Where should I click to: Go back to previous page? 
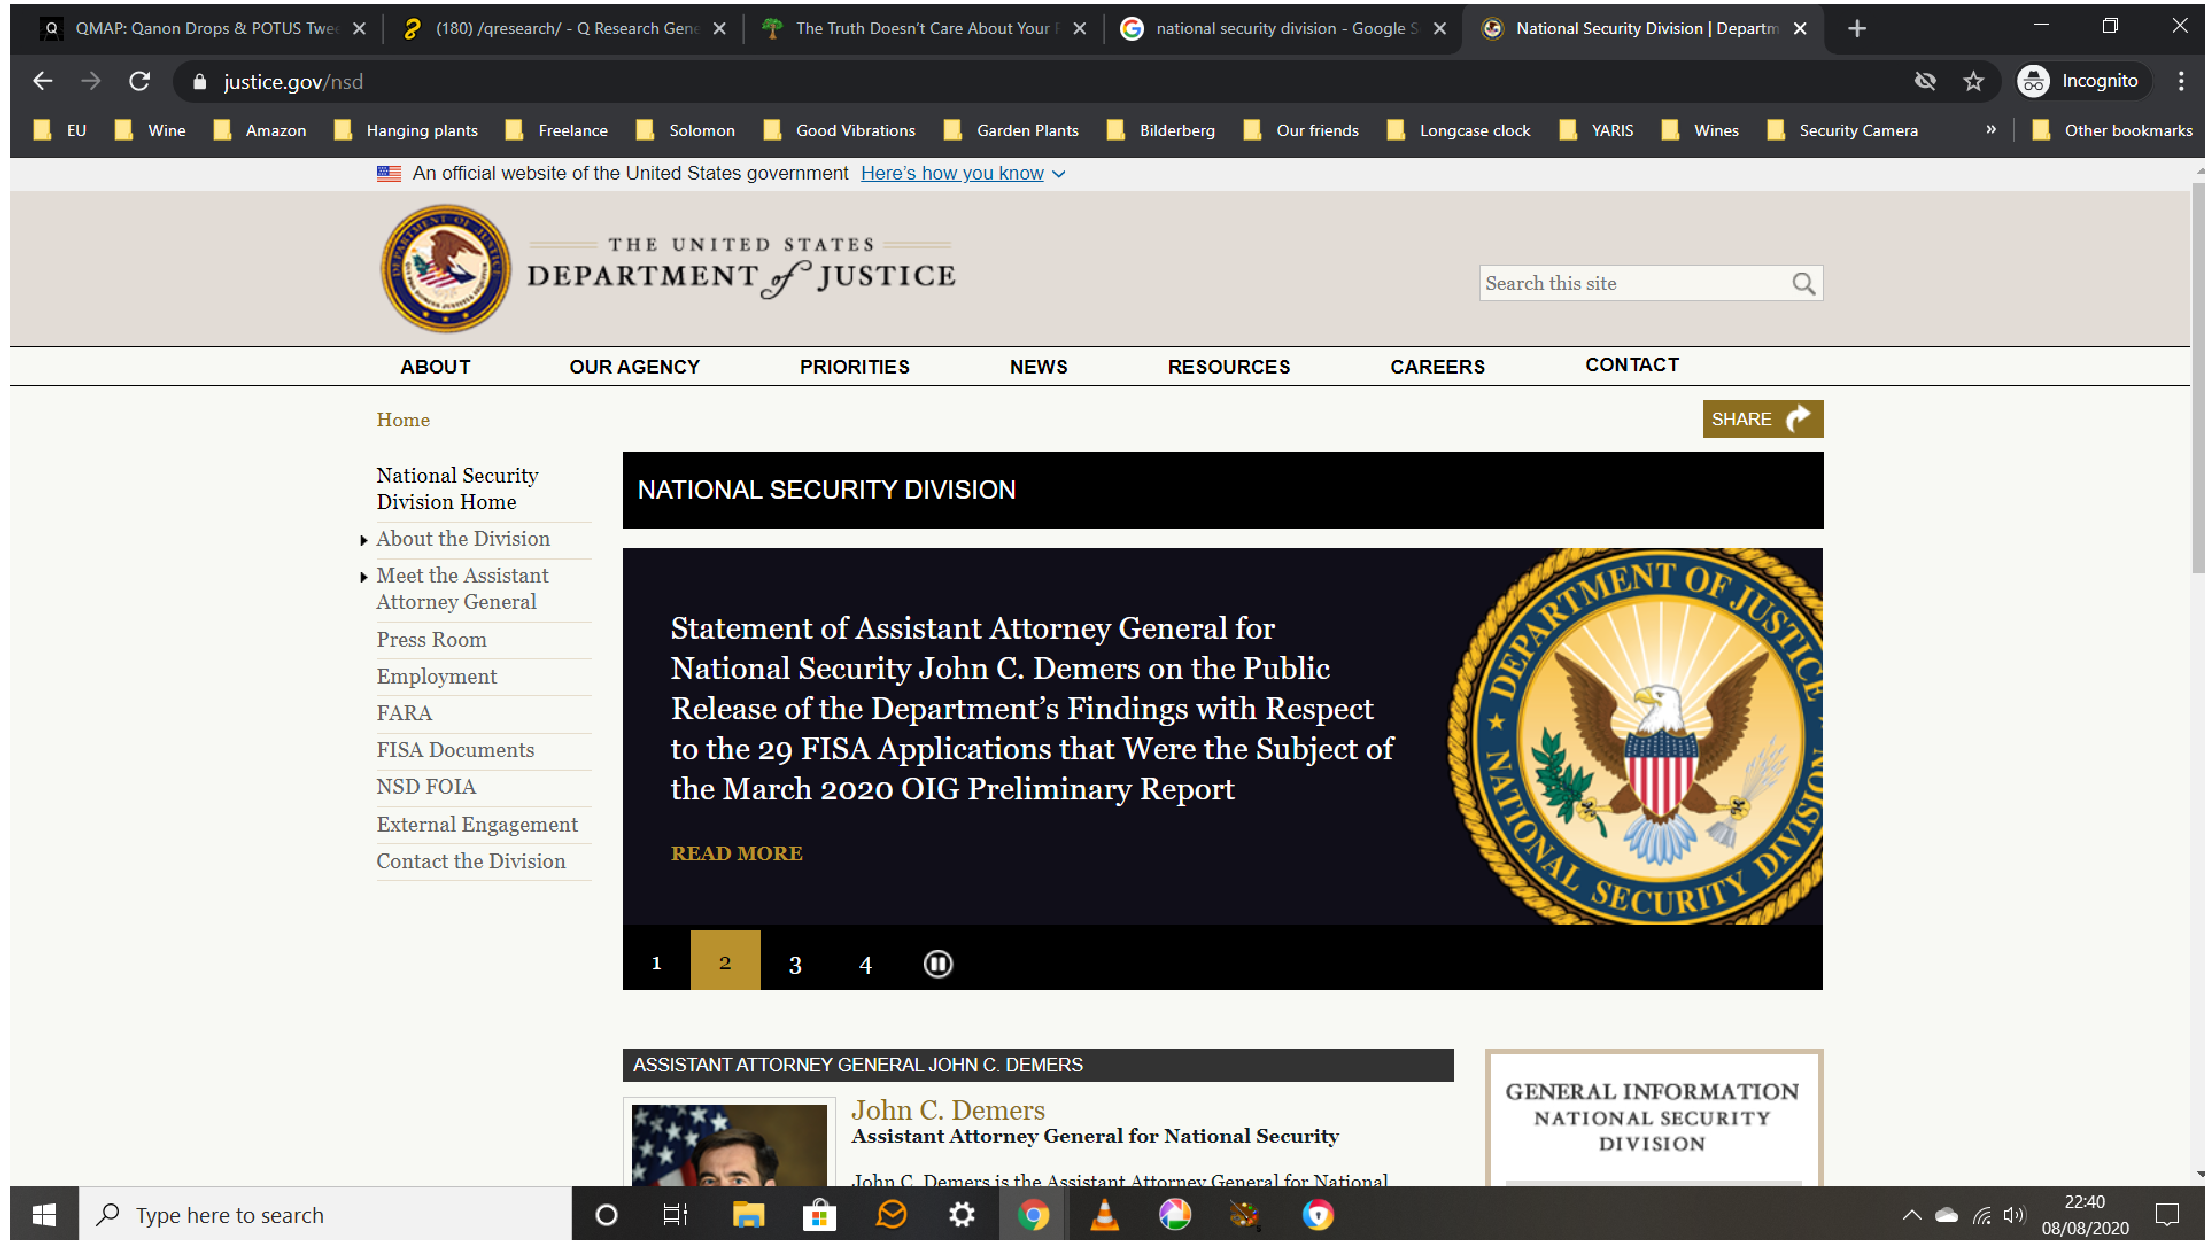point(43,81)
